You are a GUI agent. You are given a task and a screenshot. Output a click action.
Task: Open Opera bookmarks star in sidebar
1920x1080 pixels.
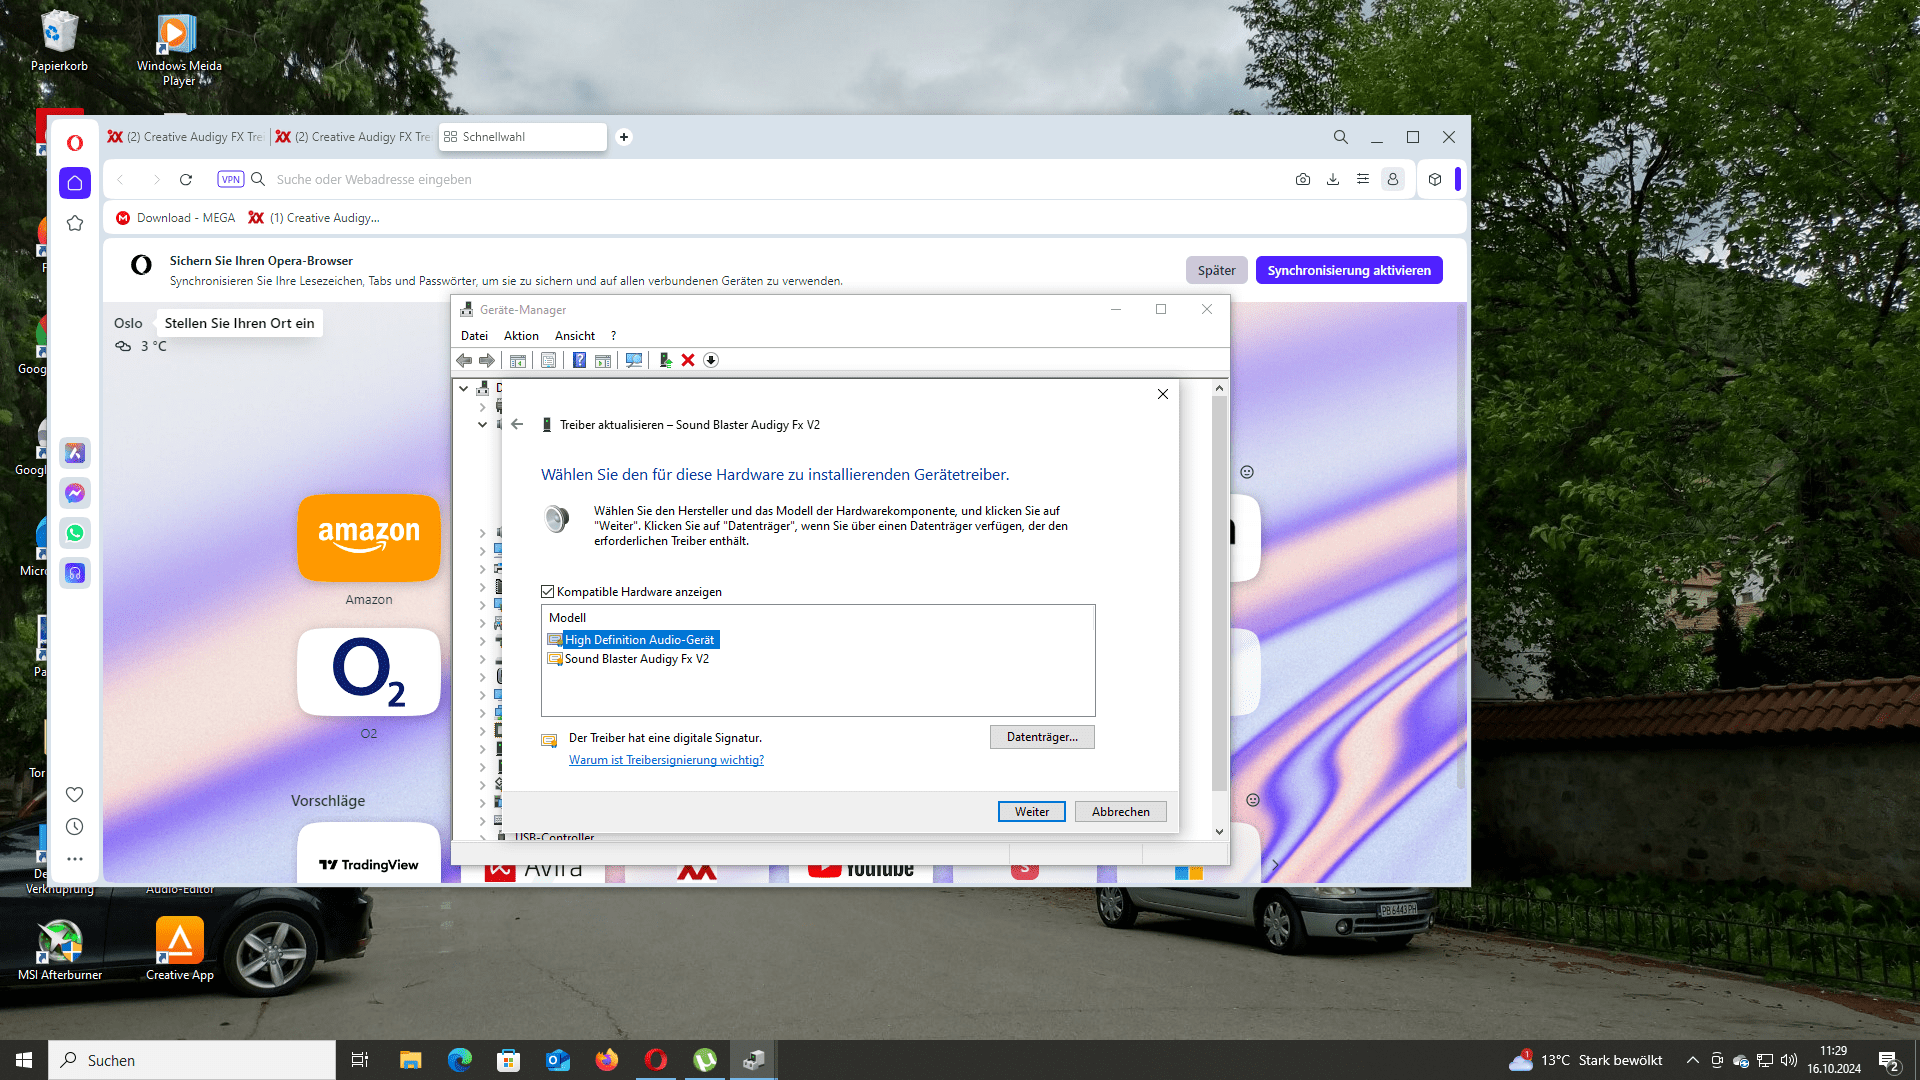[75, 223]
